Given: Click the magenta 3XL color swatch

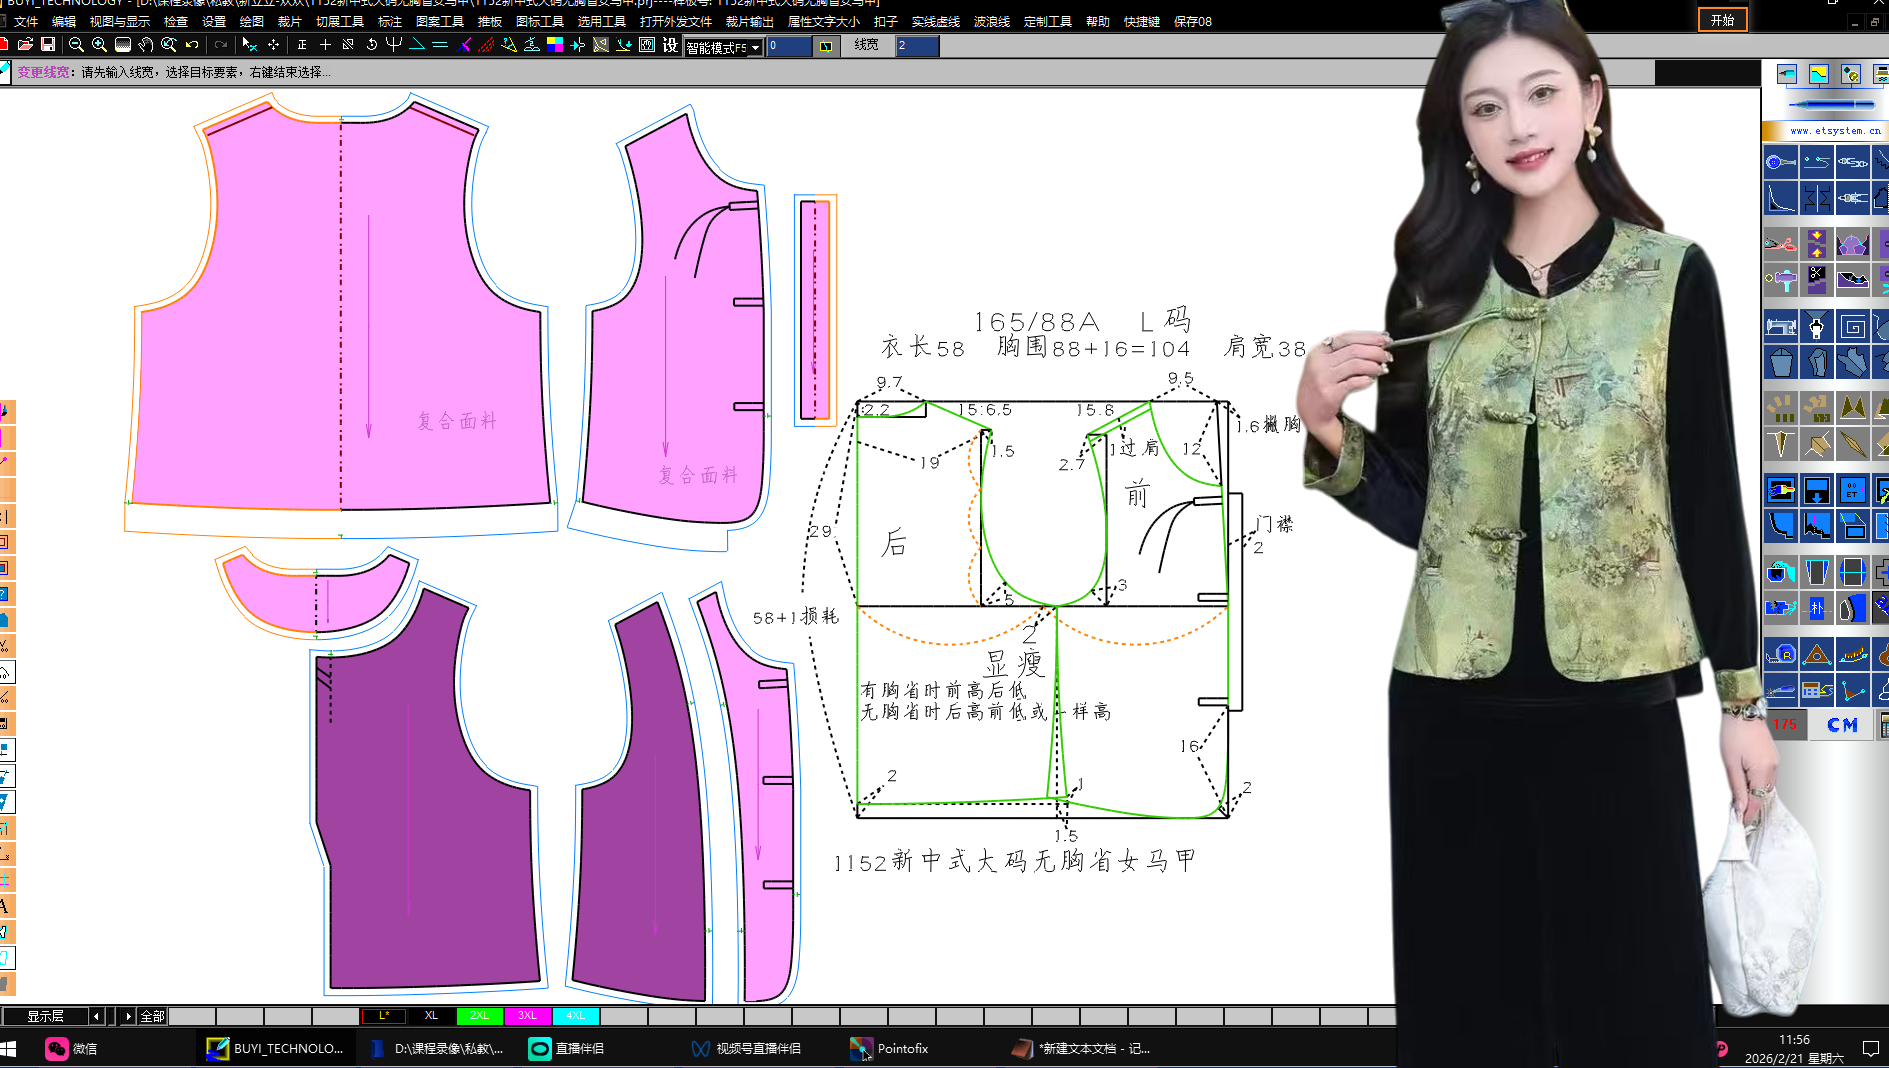Looking at the screenshot, I should pyautogui.click(x=527, y=1015).
